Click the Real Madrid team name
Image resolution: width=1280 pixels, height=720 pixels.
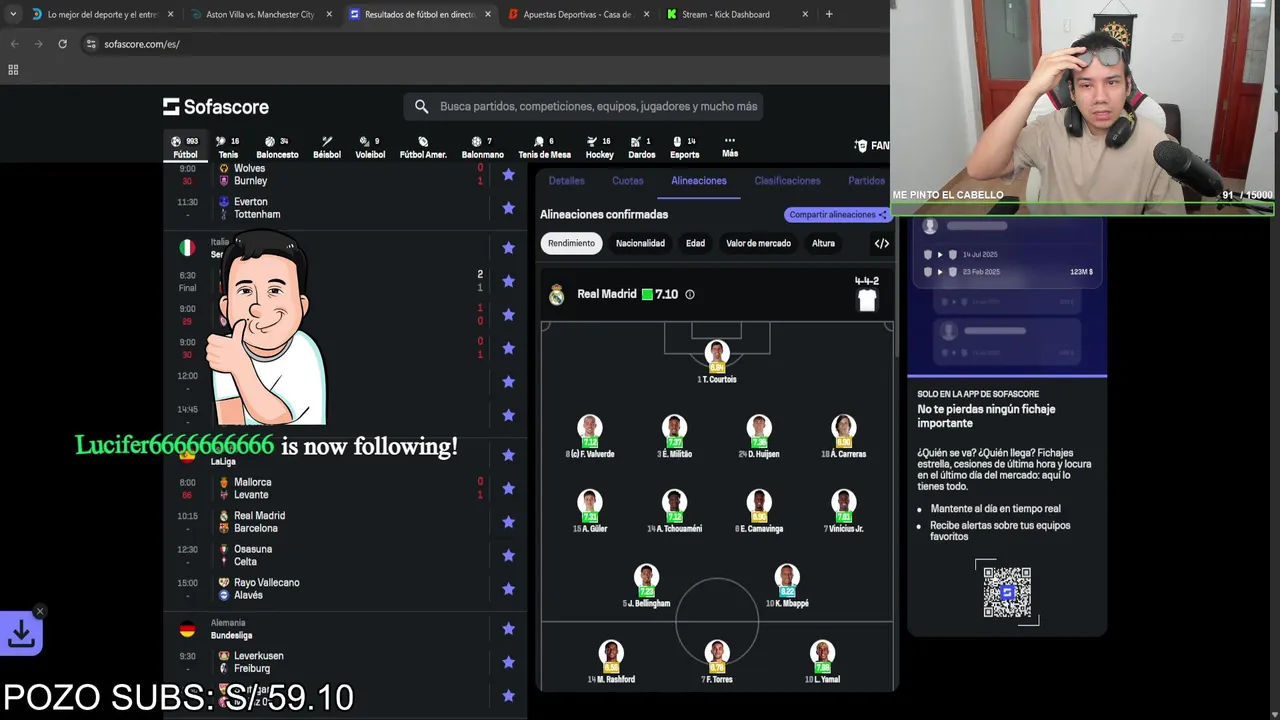click(x=607, y=294)
